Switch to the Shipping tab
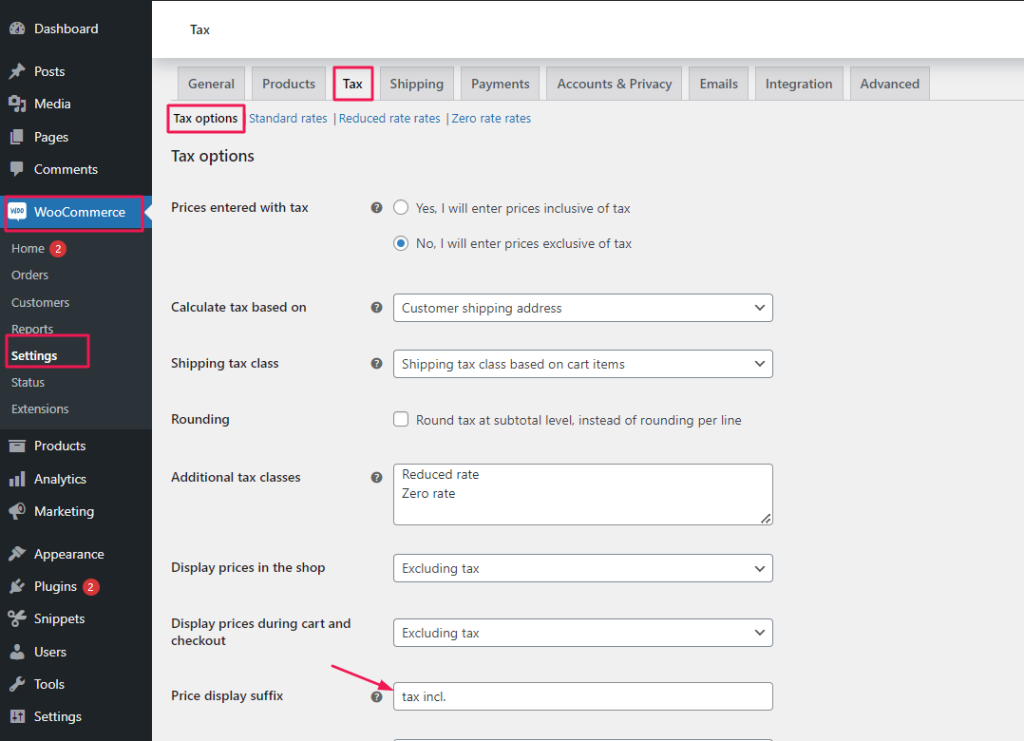The height and width of the screenshot is (741, 1024). [x=417, y=84]
